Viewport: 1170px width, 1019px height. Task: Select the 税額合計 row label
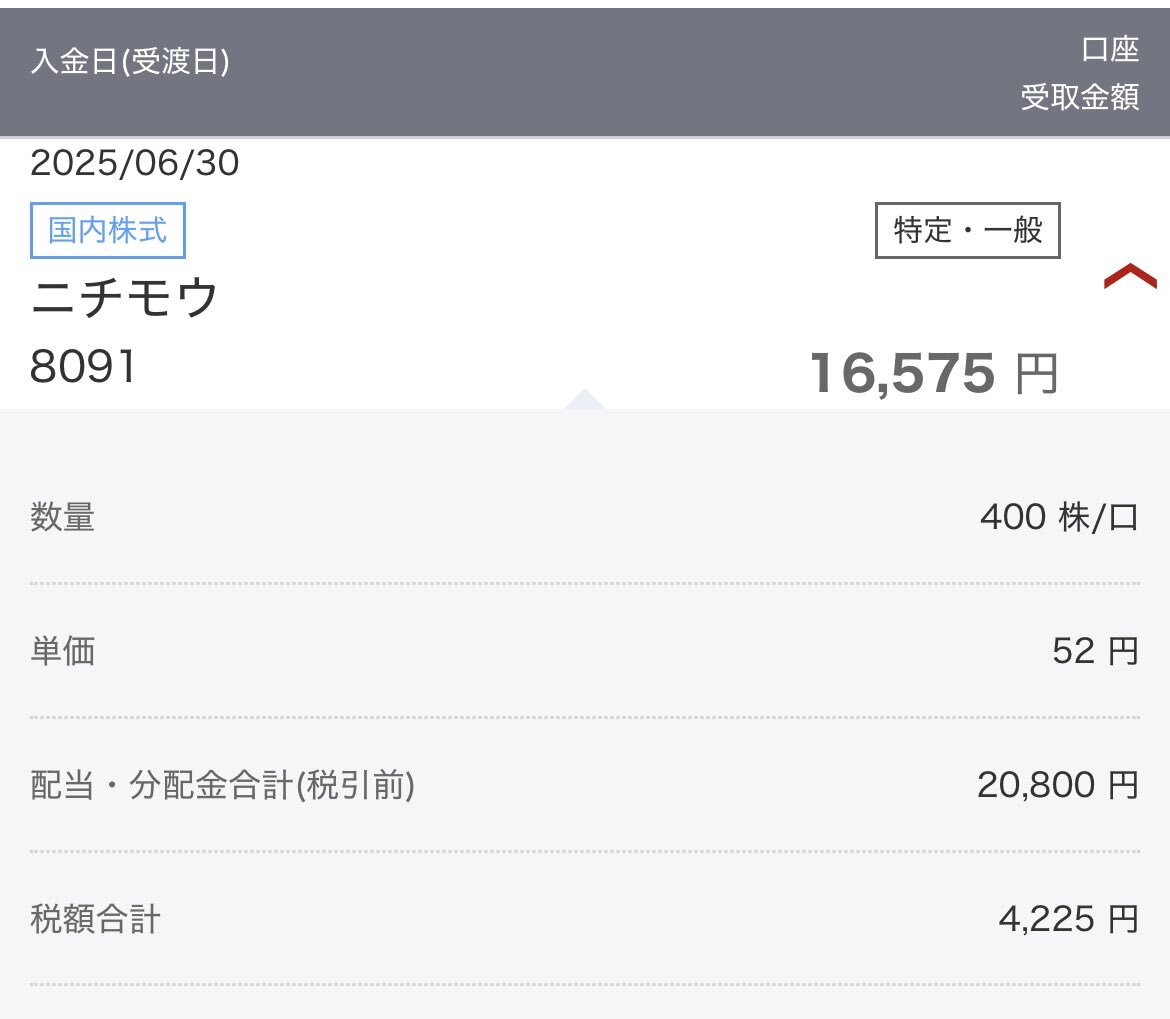coord(95,918)
